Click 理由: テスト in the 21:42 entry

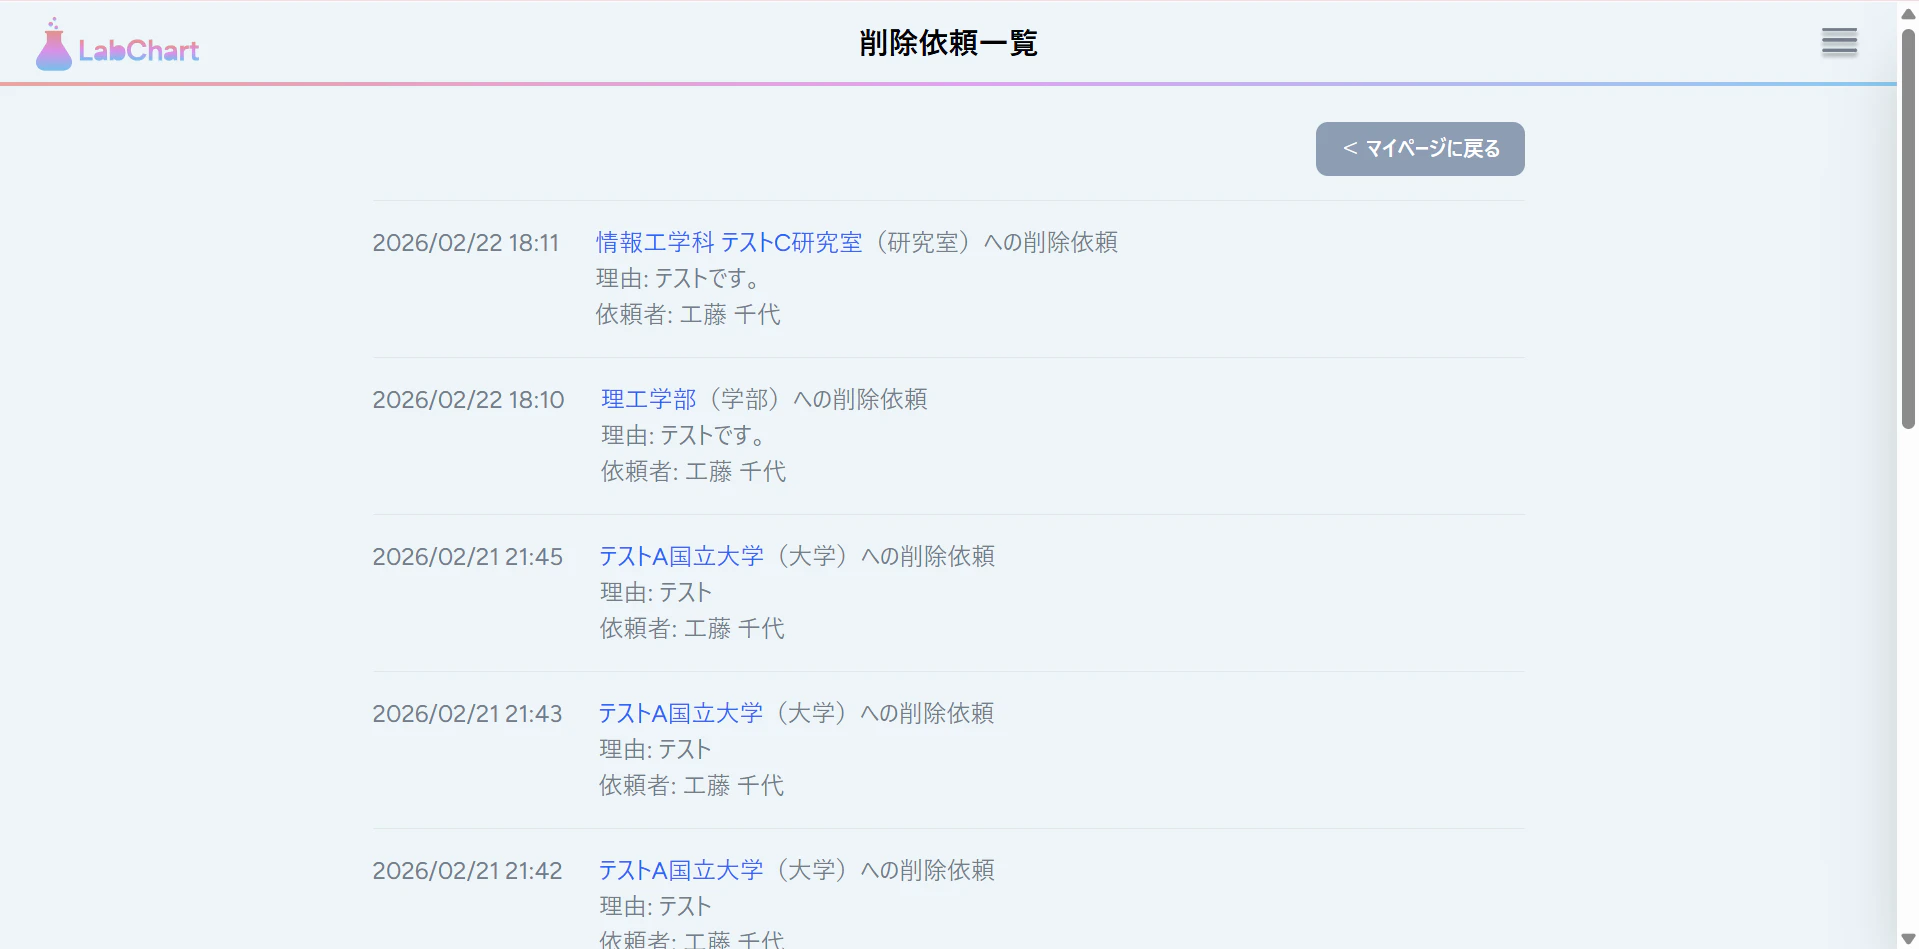655,907
